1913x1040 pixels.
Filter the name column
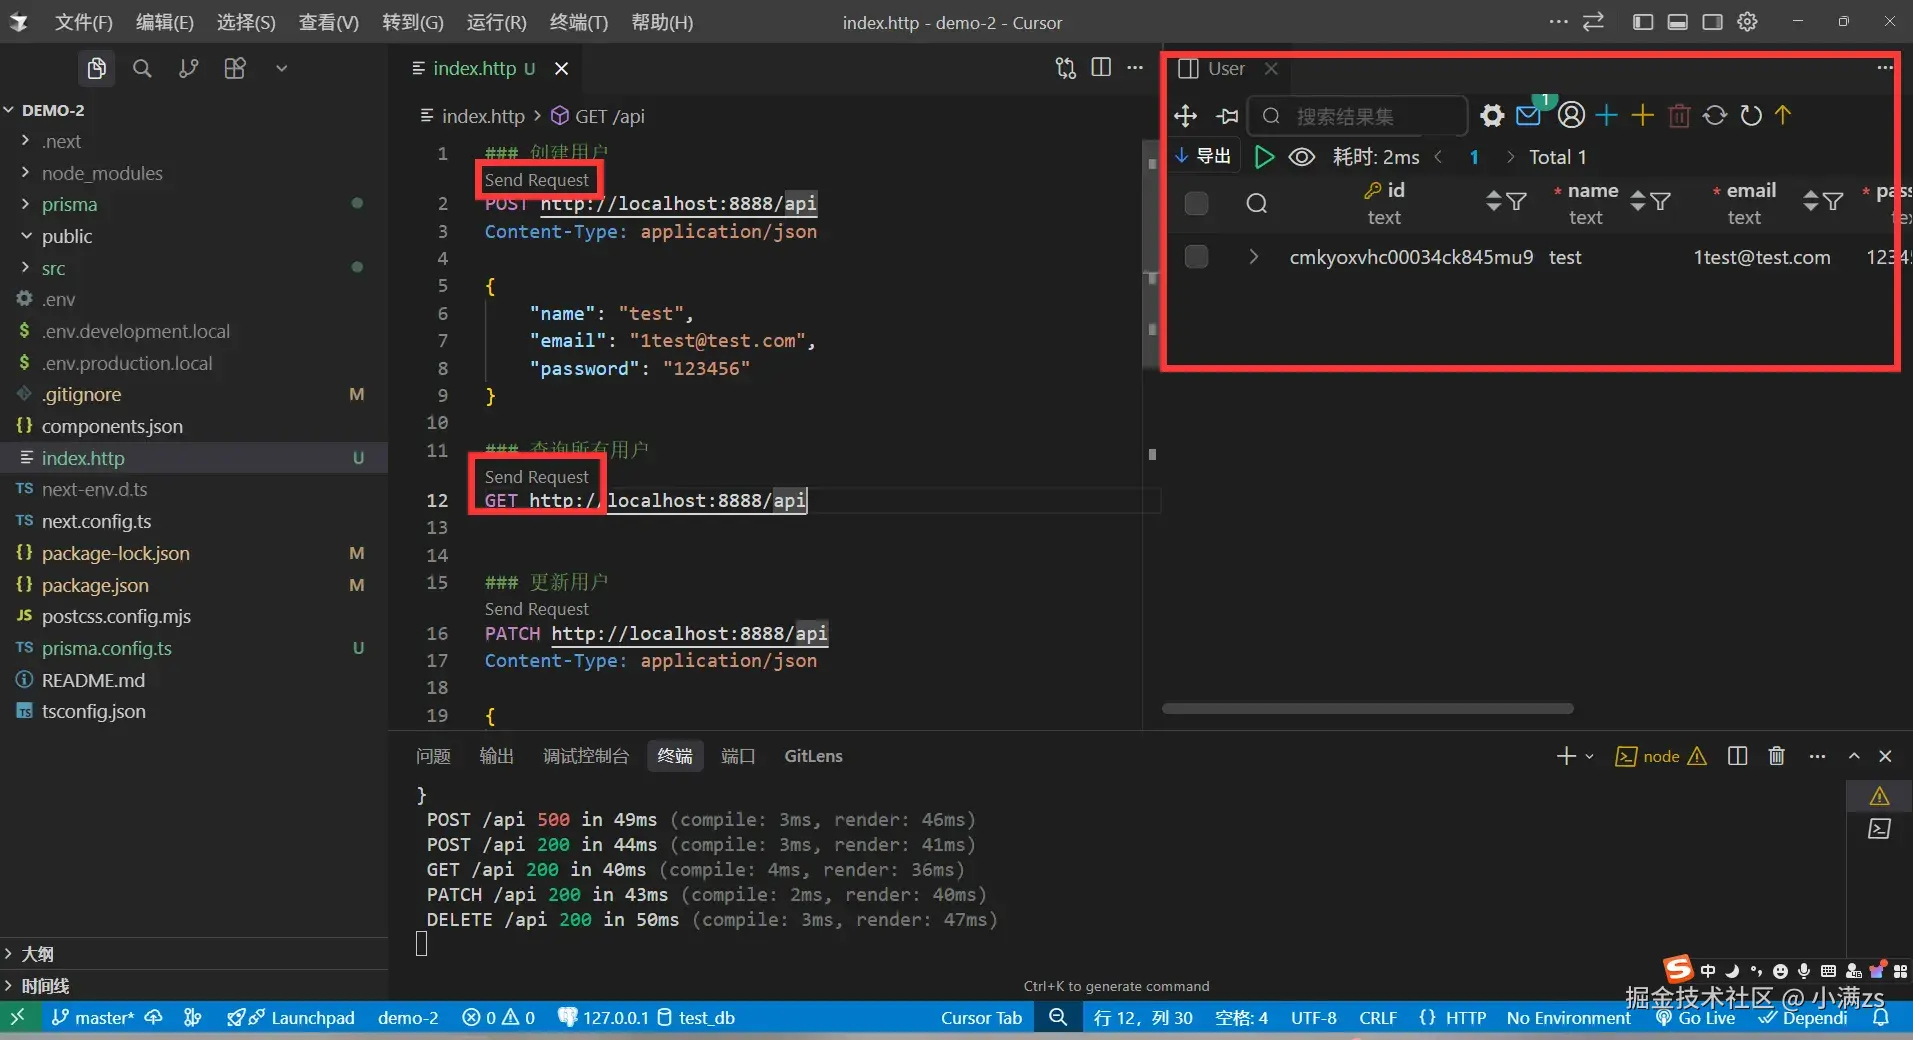(x=1660, y=202)
